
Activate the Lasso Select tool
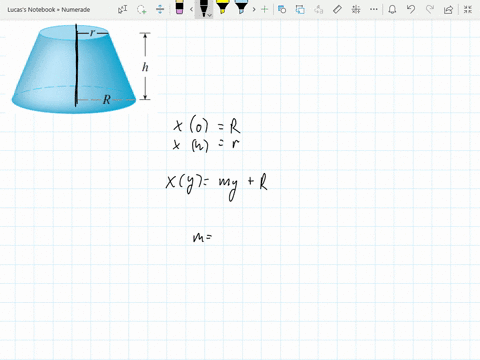[x=142, y=9]
